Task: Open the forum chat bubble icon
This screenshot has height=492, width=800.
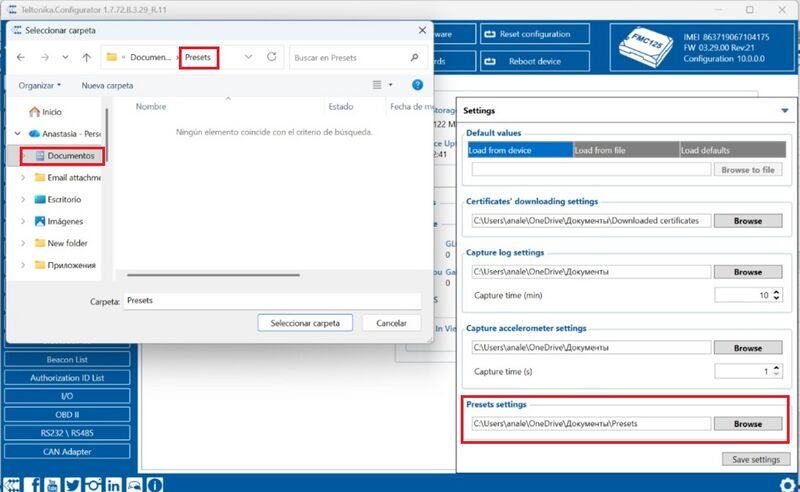Action: point(134,484)
